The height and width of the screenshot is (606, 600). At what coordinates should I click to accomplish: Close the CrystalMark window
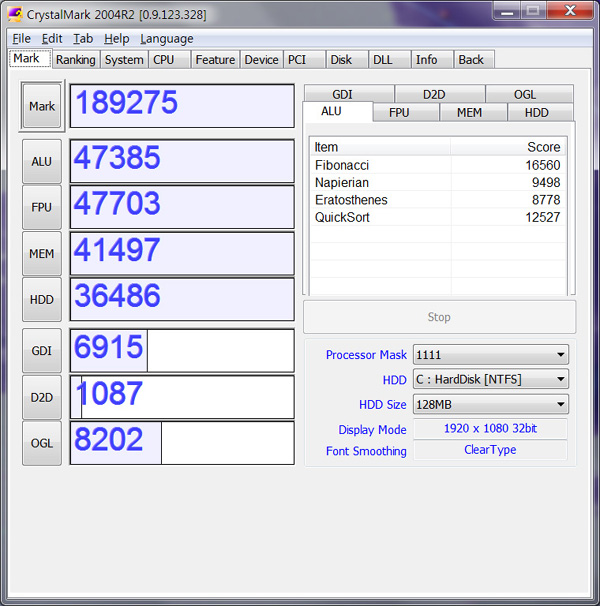tap(570, 10)
